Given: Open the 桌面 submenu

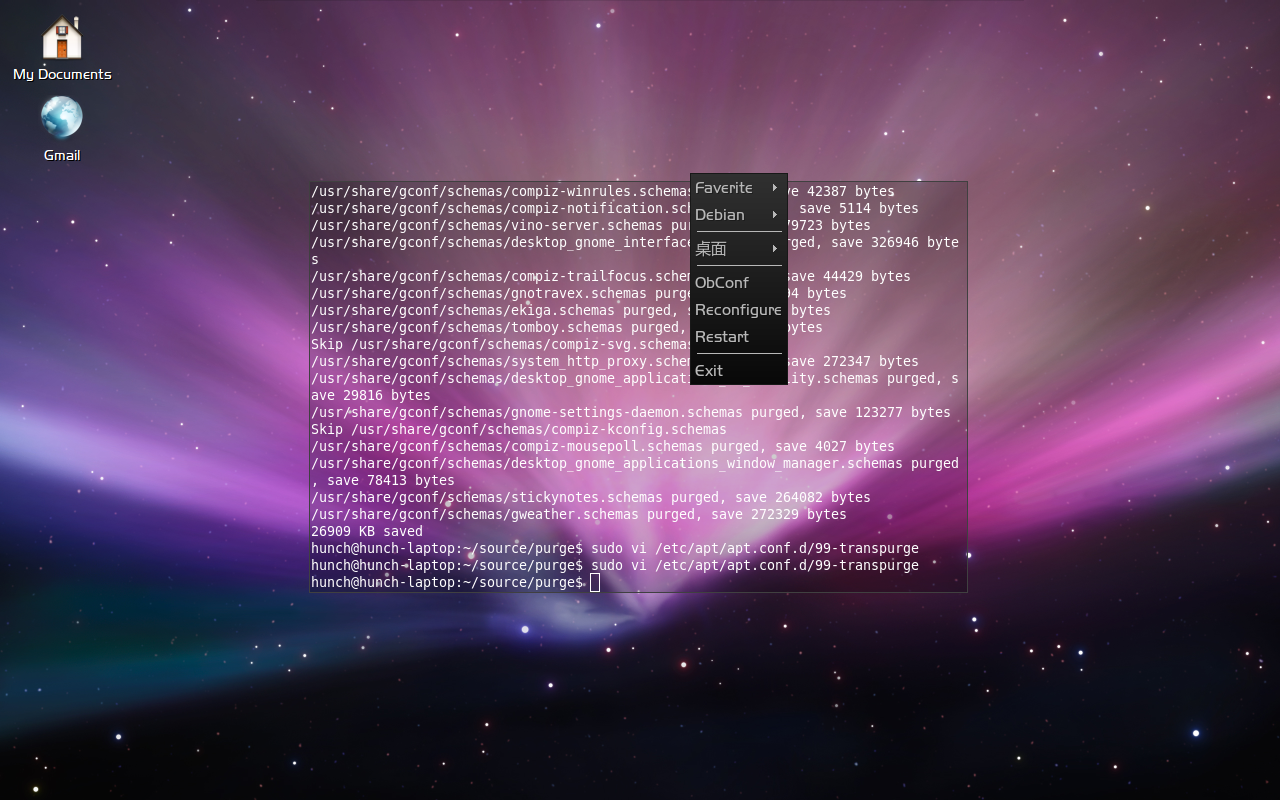Looking at the screenshot, I should [738, 248].
